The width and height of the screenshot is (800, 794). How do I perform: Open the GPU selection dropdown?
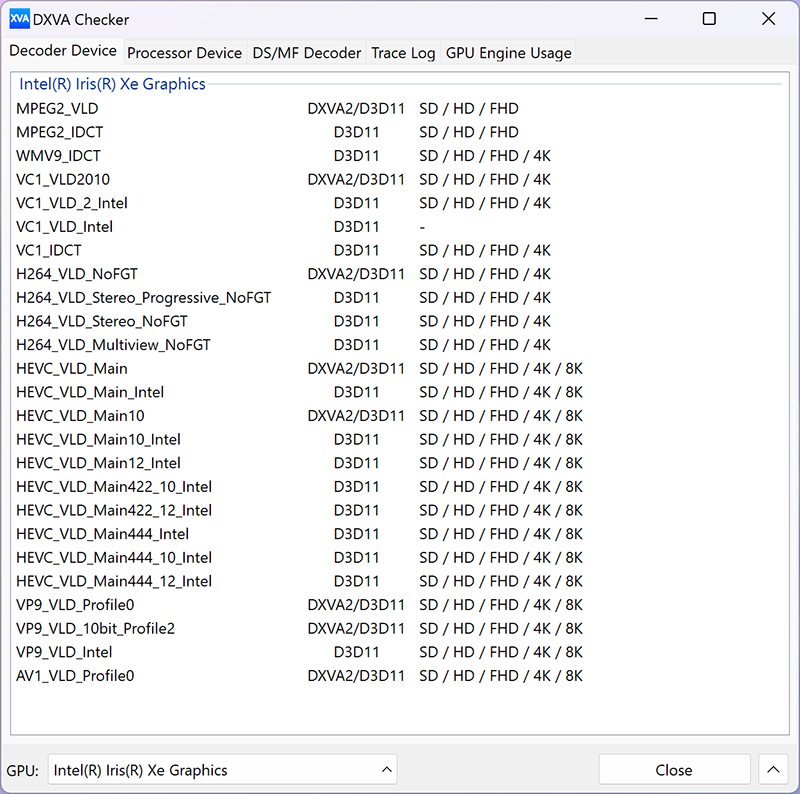(x=222, y=770)
